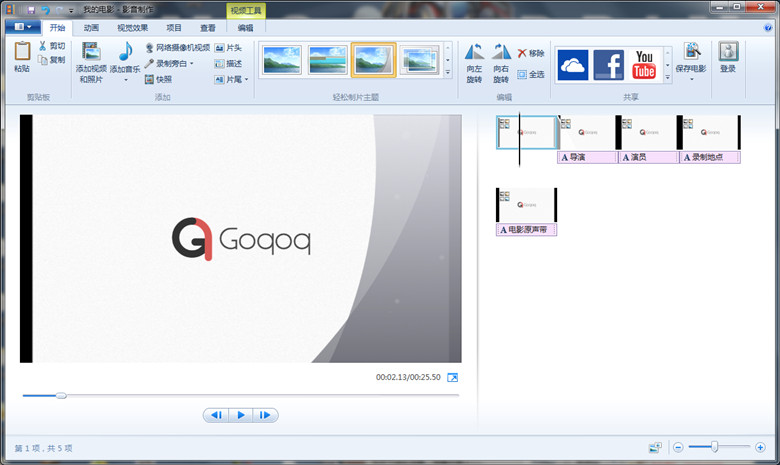Click the 电影原声带 text caption
The image size is (780, 465).
point(526,230)
